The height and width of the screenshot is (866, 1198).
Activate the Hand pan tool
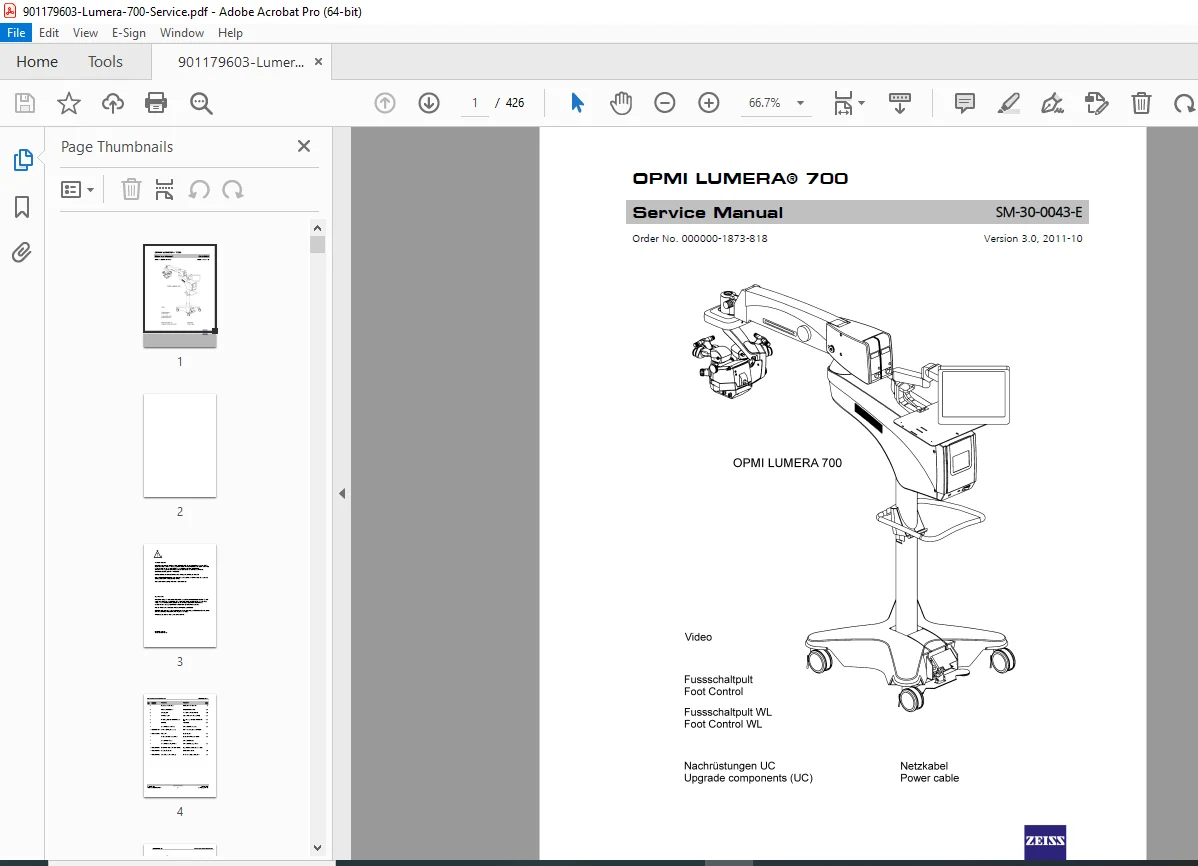pyautogui.click(x=621, y=102)
